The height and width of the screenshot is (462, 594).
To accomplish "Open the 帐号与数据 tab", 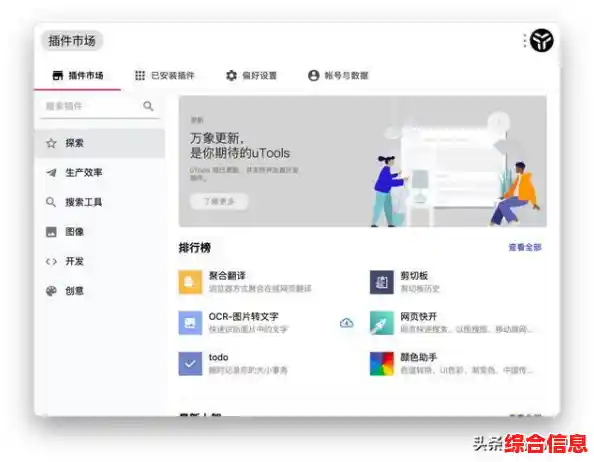I will (x=338, y=75).
